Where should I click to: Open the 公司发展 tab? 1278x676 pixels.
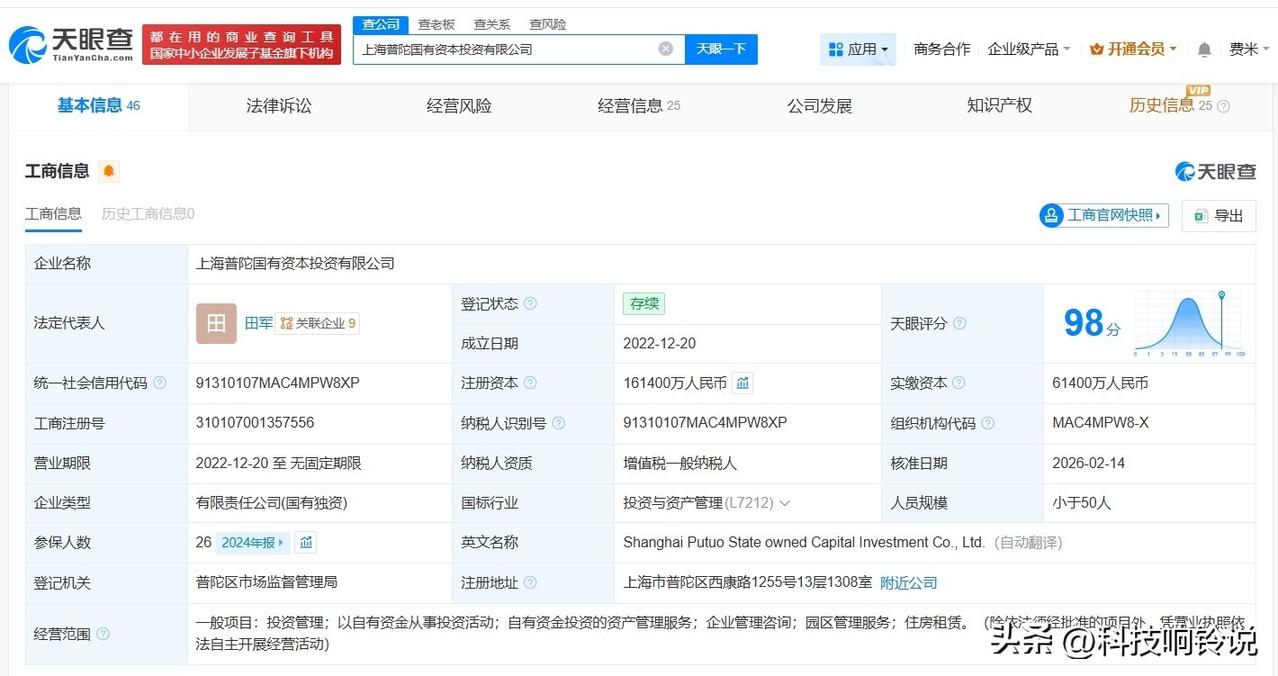coord(819,105)
